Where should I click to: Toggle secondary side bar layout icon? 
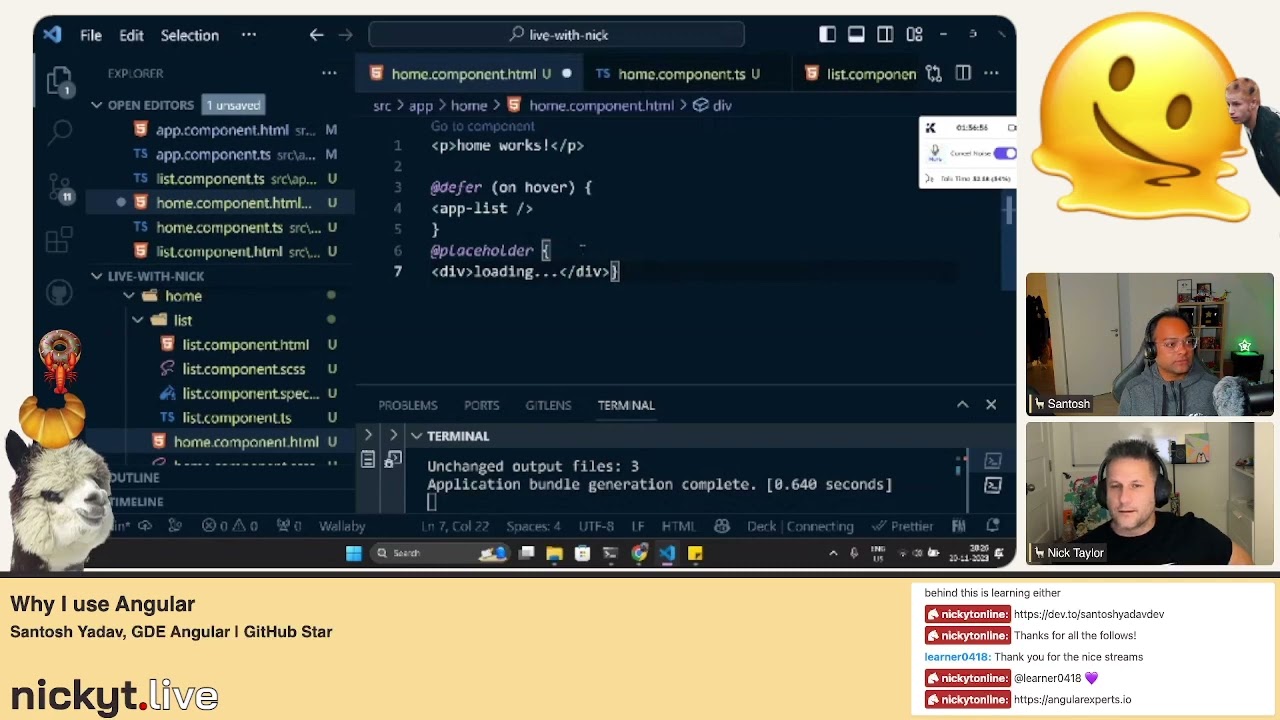pos(885,34)
